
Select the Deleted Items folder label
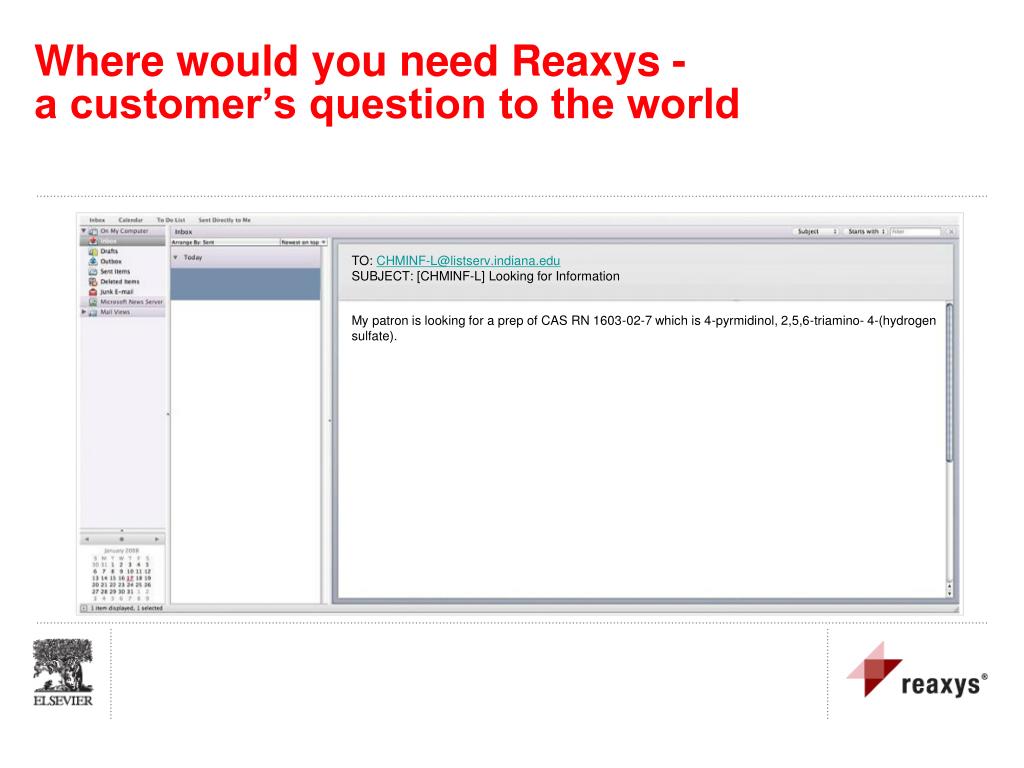tap(120, 281)
